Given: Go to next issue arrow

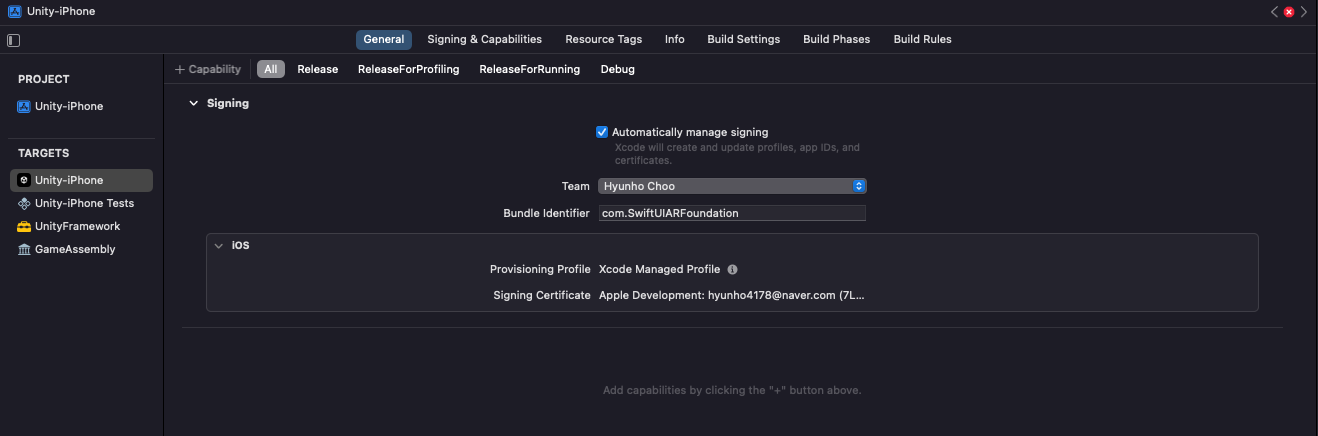Looking at the screenshot, I should click(1303, 11).
